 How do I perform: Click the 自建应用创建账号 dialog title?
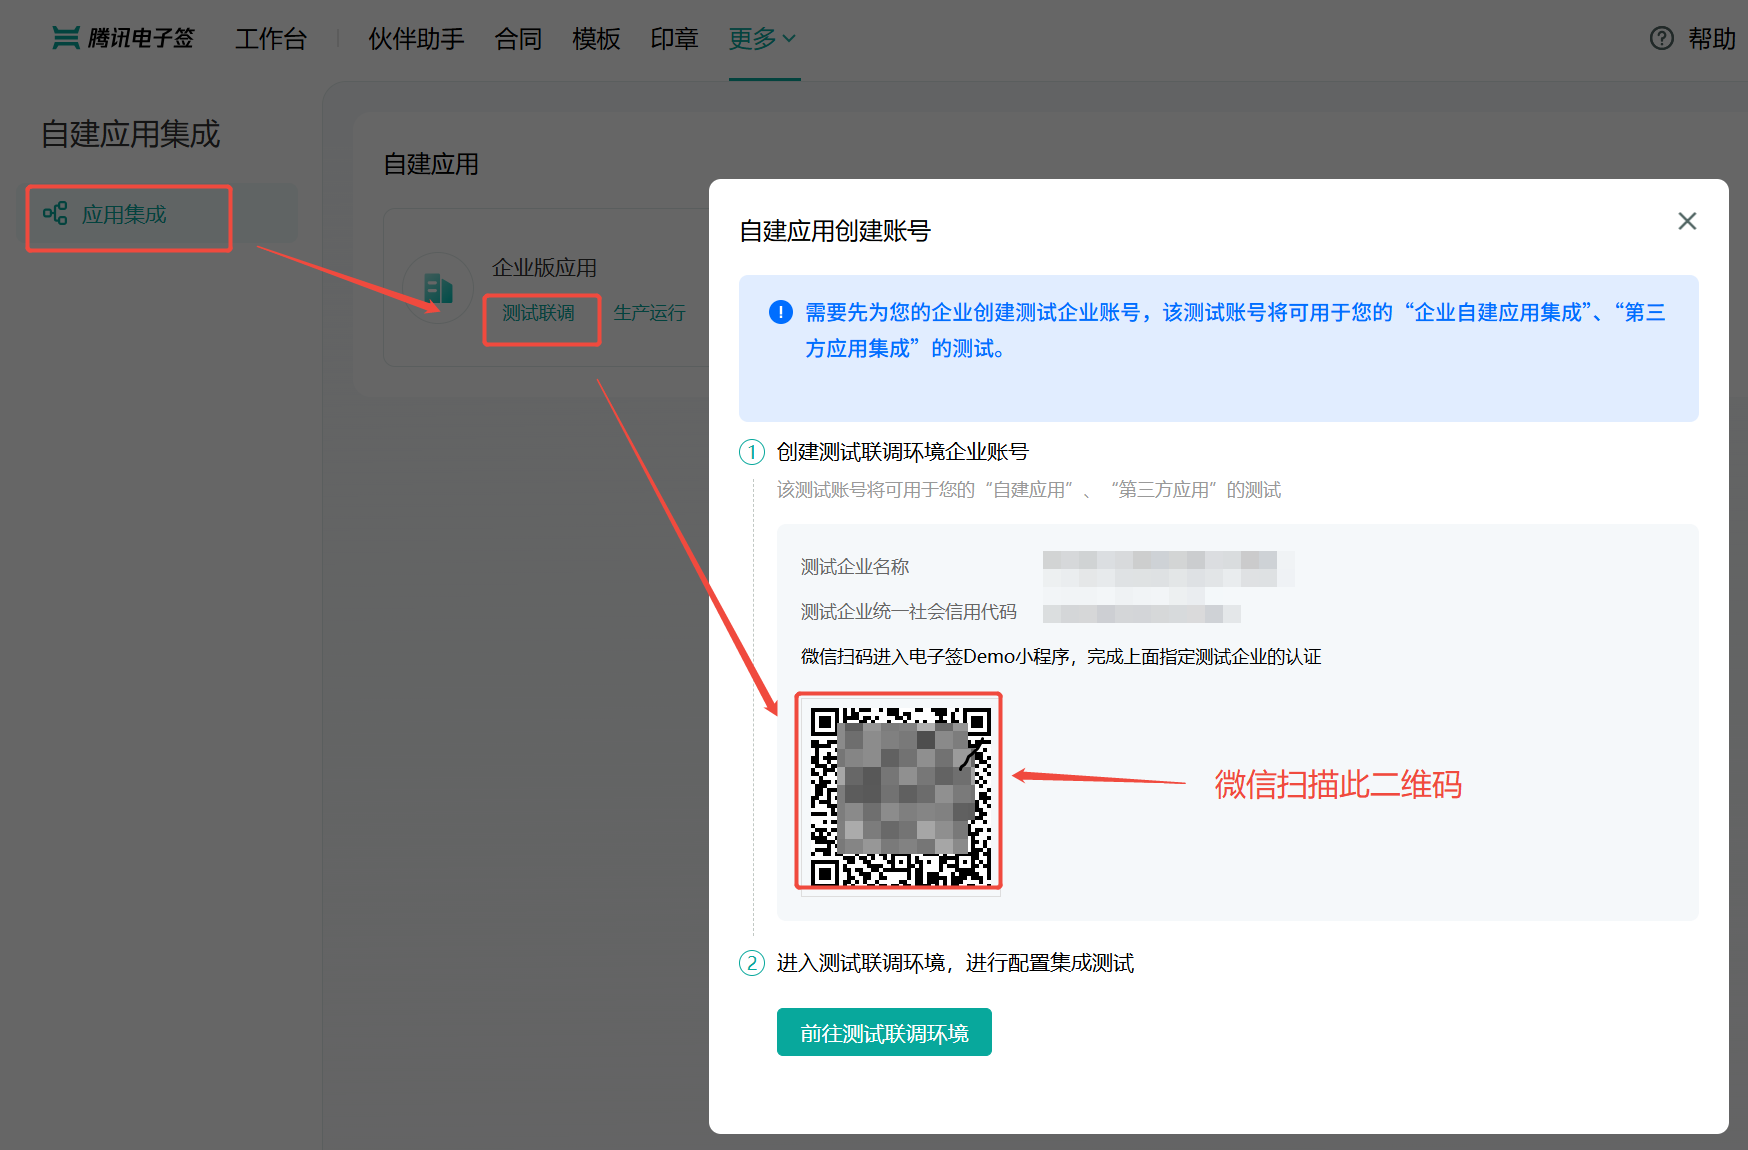click(835, 231)
